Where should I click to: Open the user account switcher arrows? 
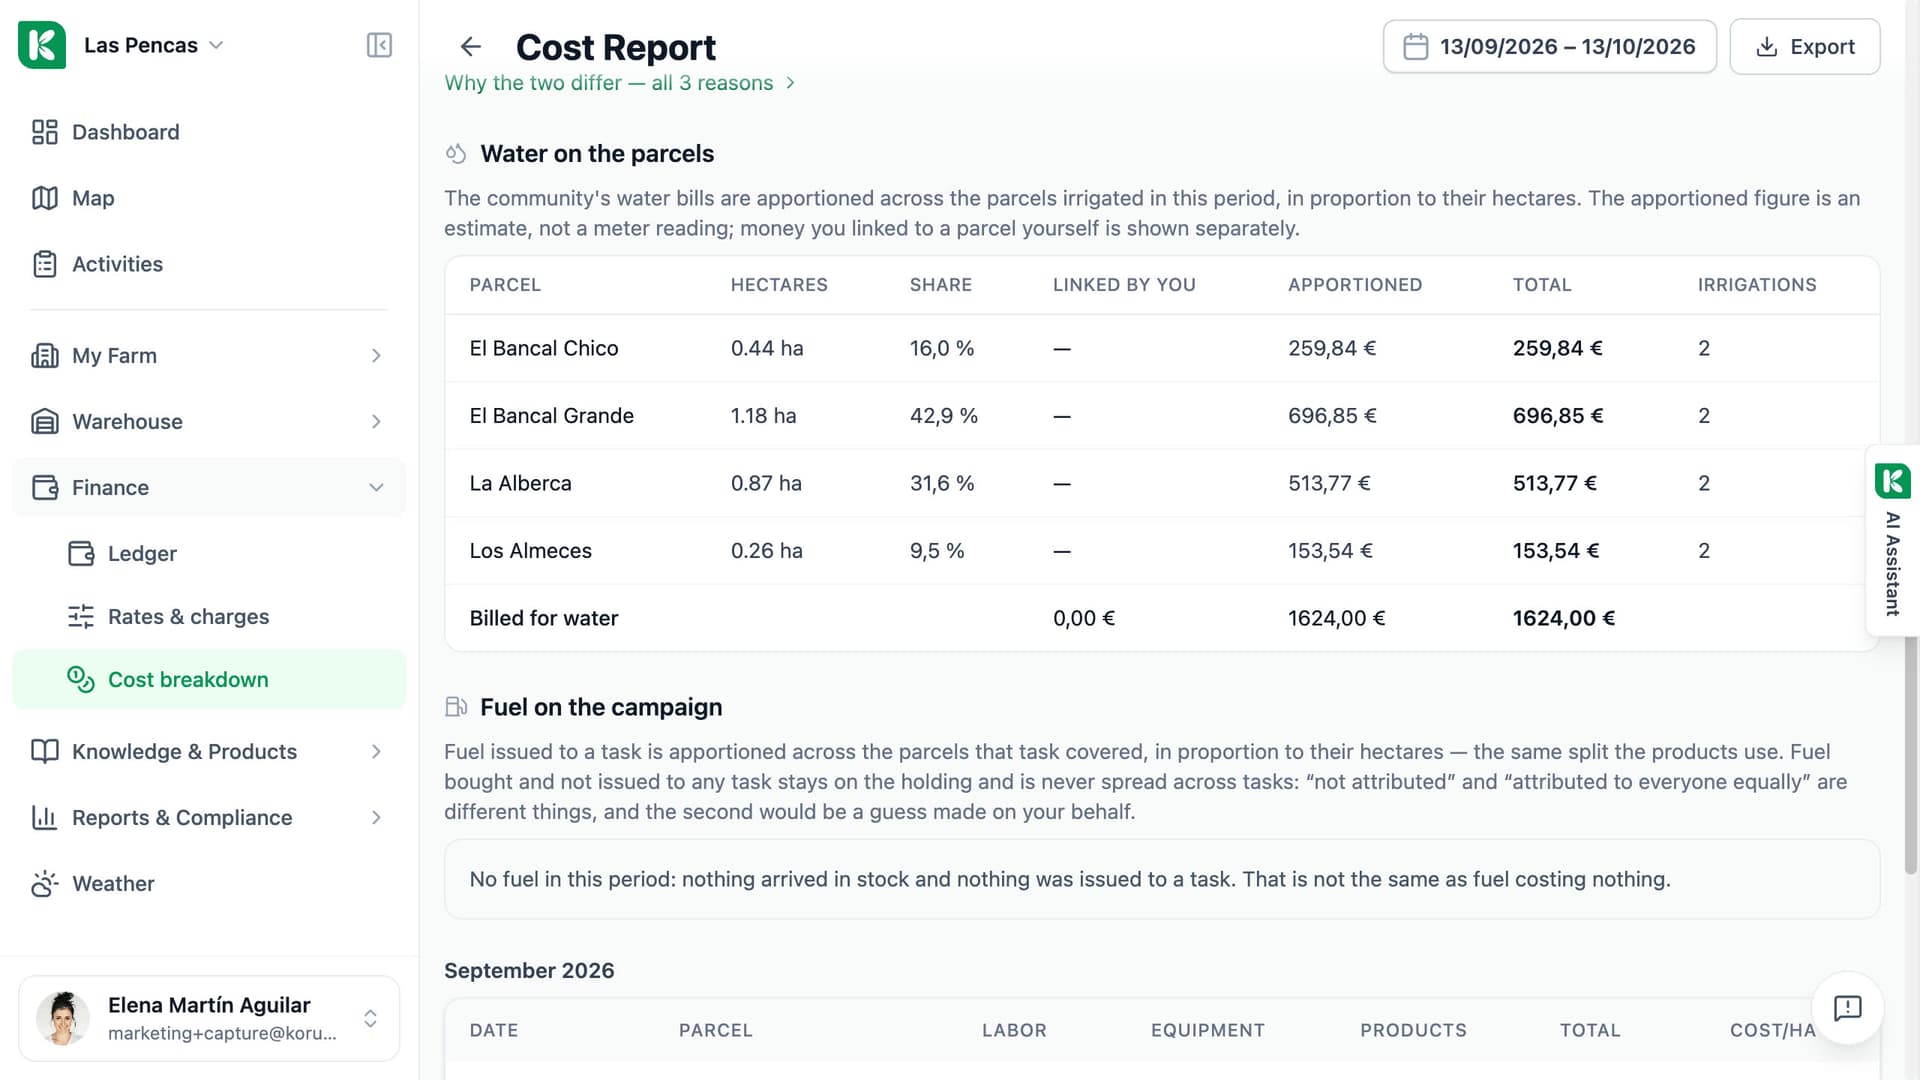click(x=370, y=1018)
